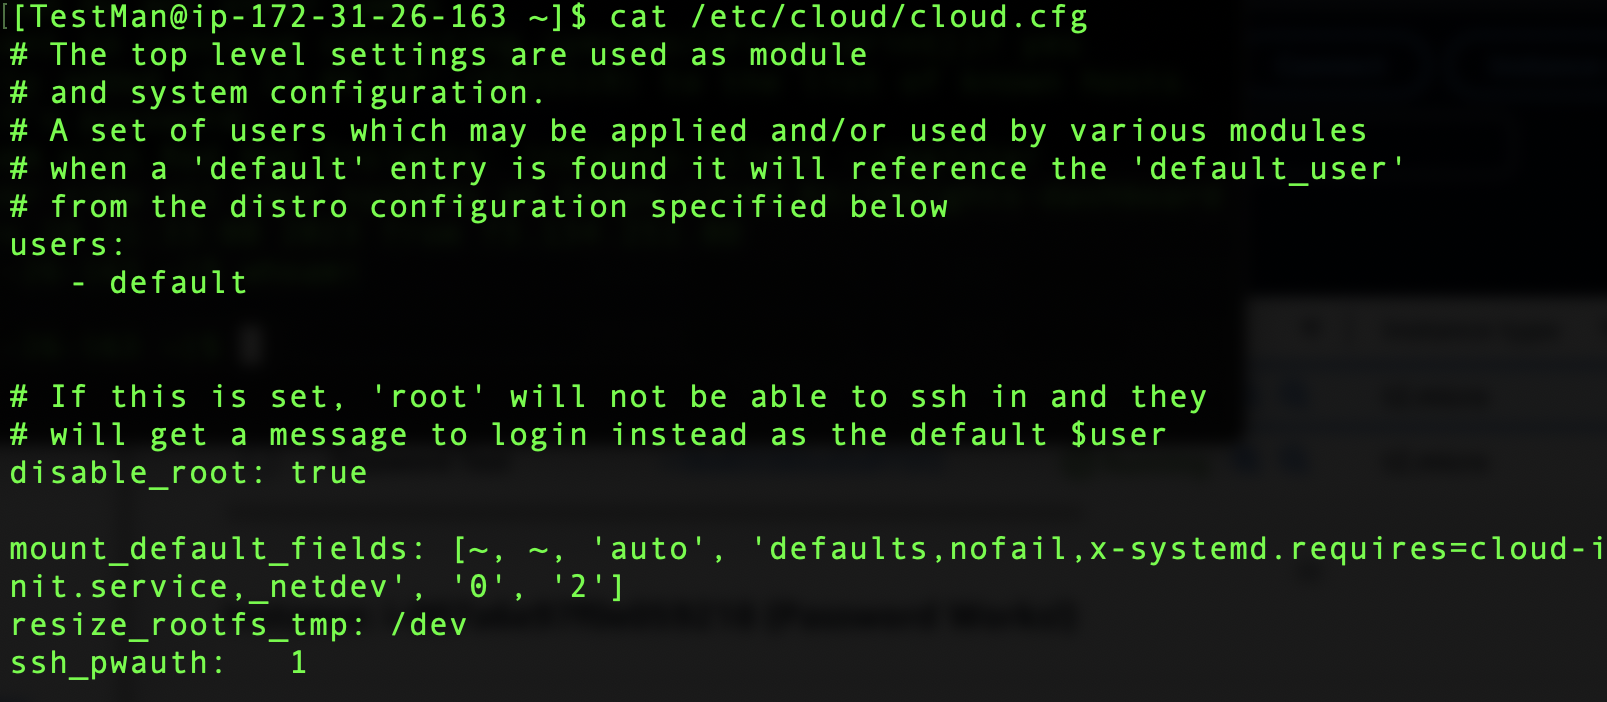Click the word 'distro' in the comment
1607x702 pixels.
click(x=289, y=207)
